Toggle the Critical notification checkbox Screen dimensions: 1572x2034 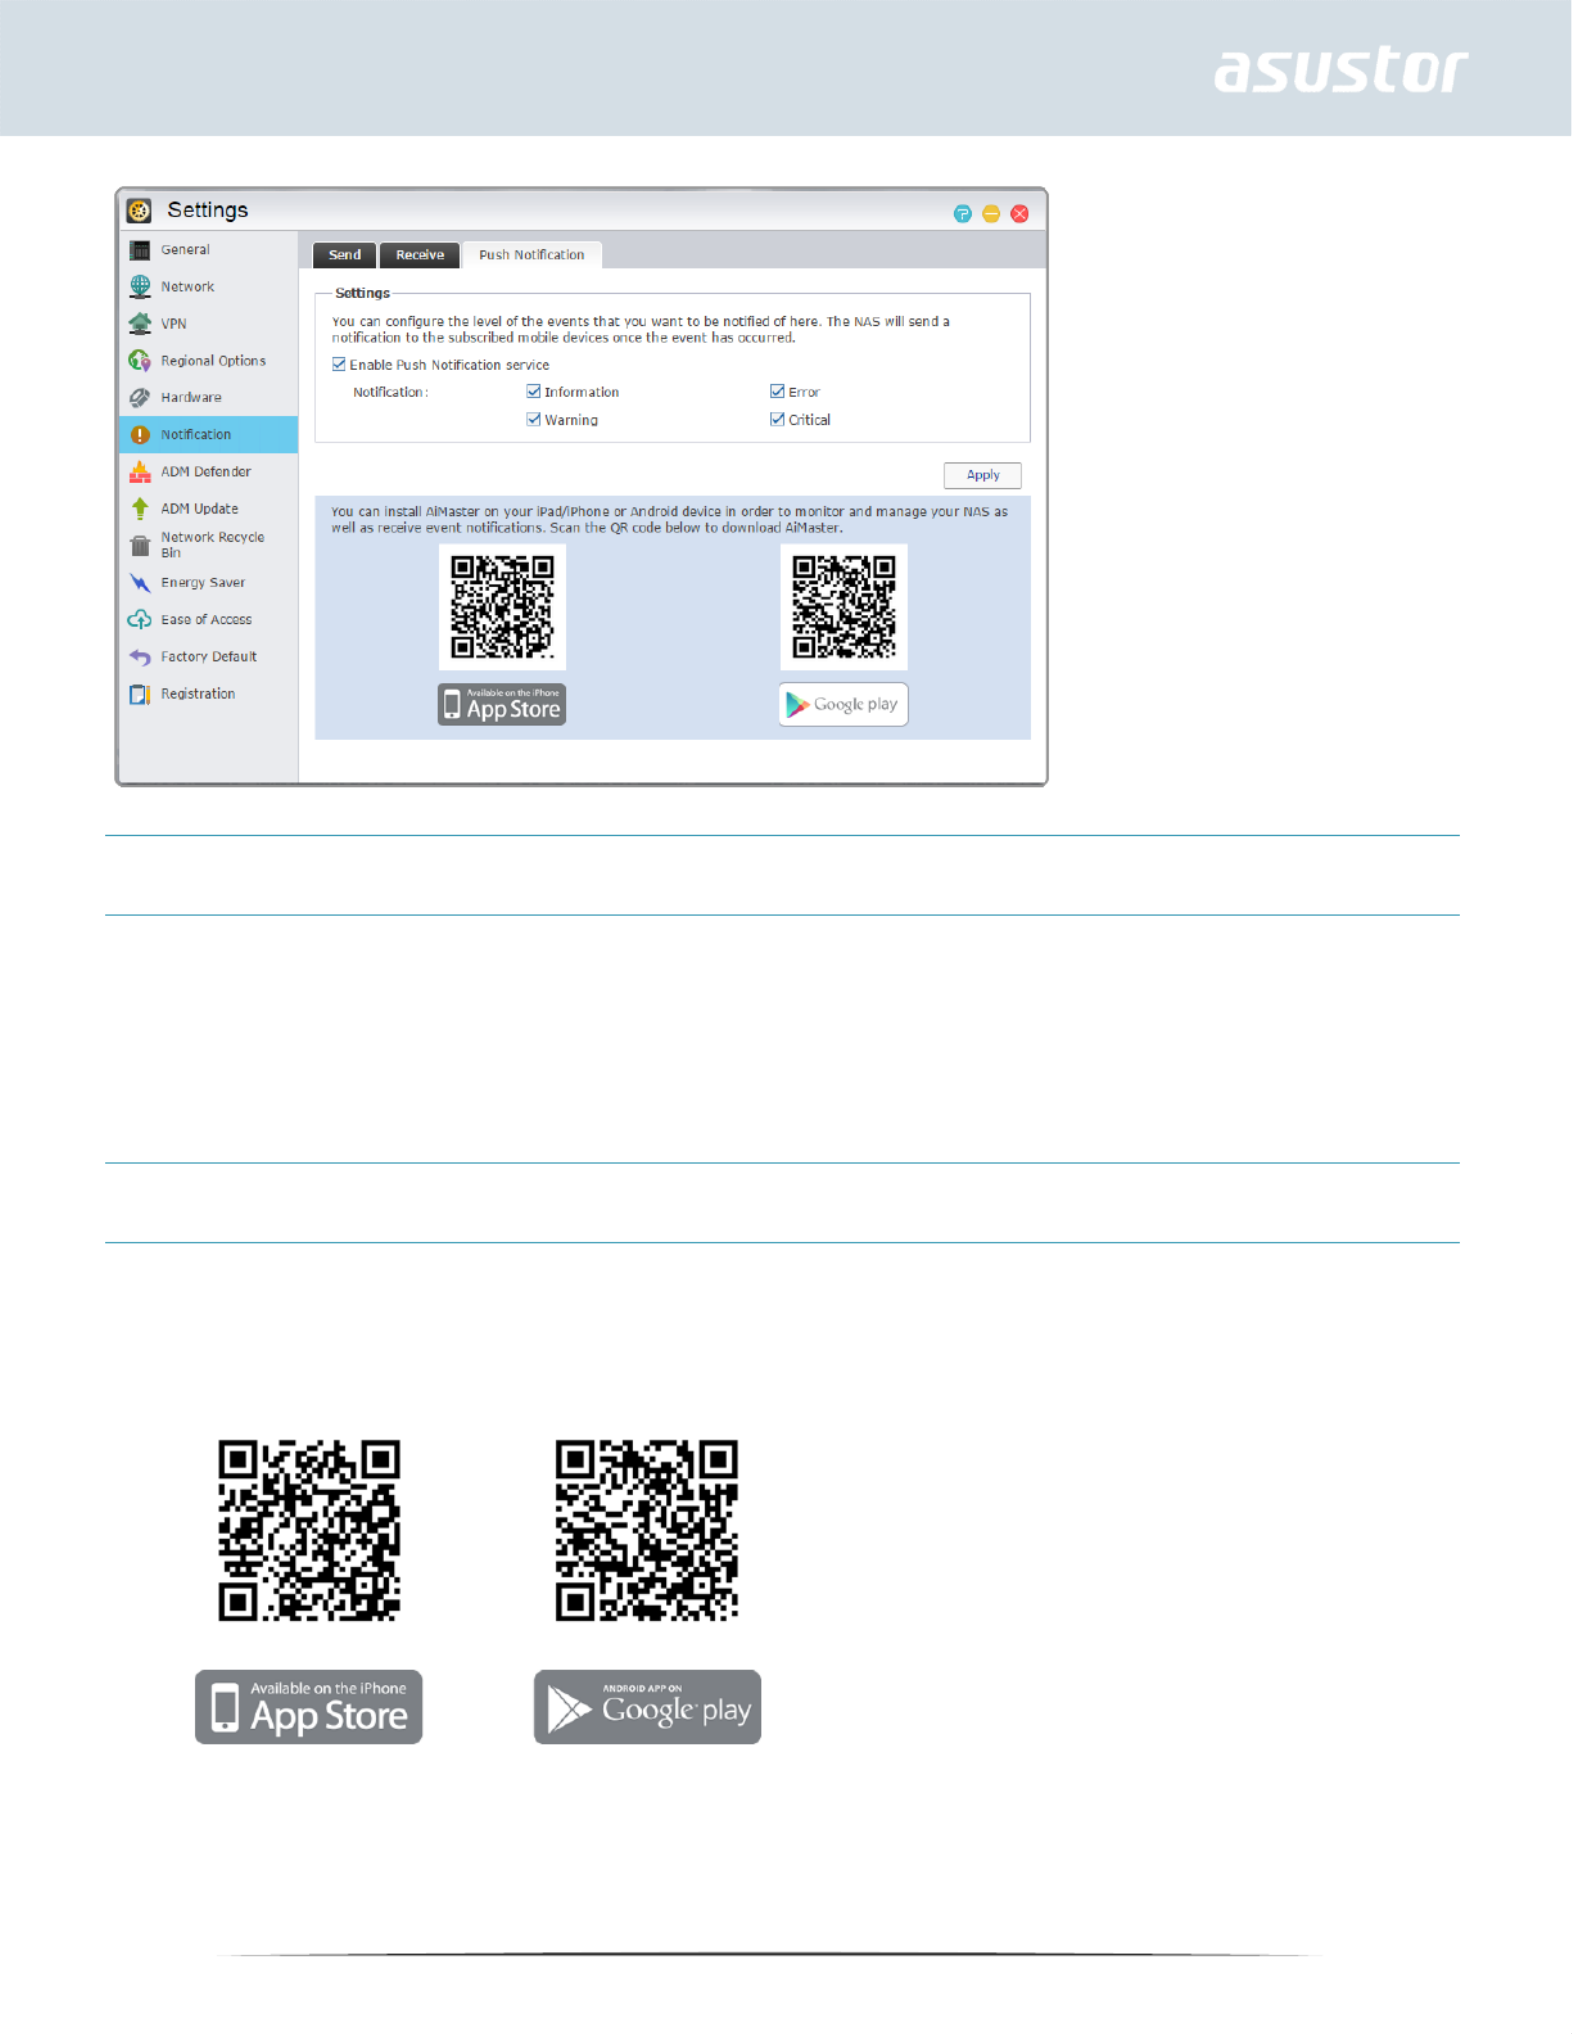(777, 420)
